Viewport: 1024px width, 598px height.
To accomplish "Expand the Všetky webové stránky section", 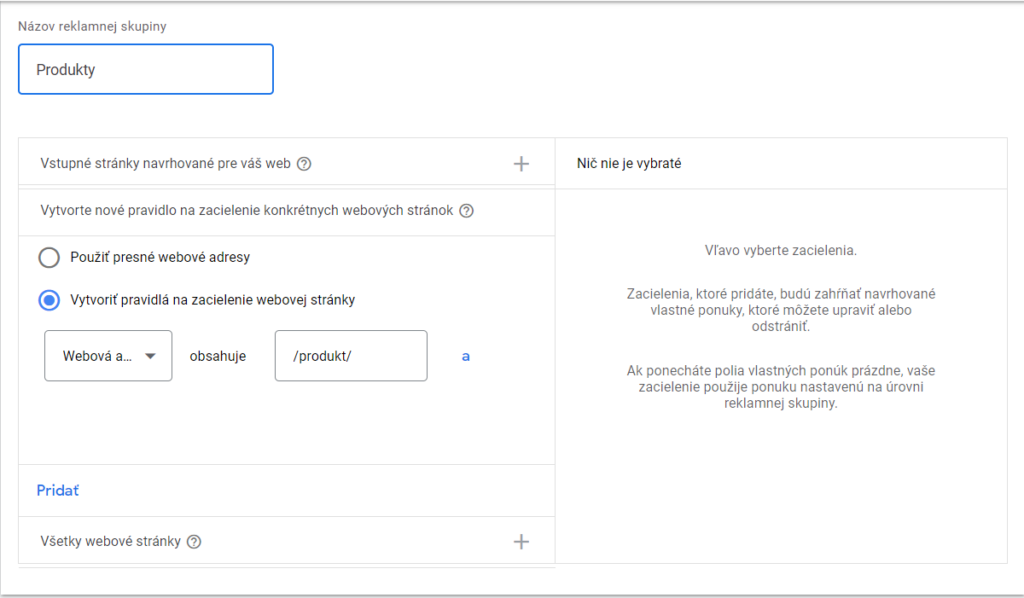I will pos(287,541).
